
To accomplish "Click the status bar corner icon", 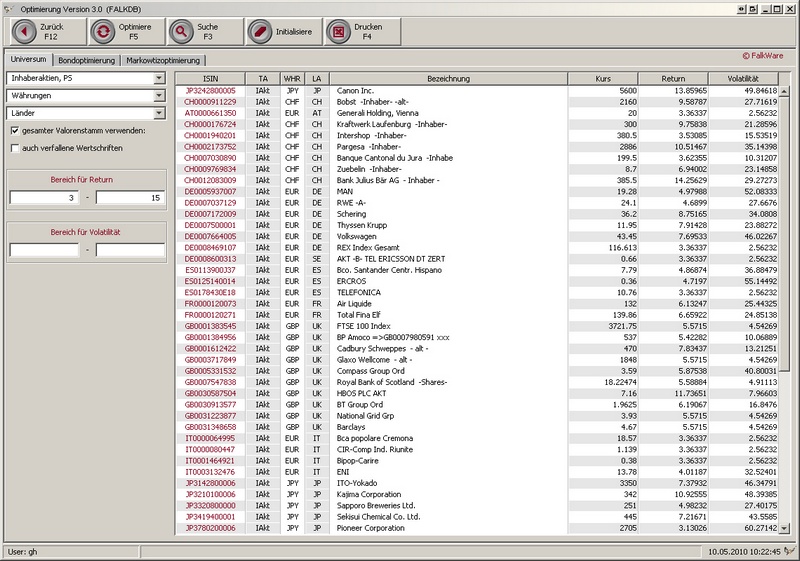I will coord(790,551).
